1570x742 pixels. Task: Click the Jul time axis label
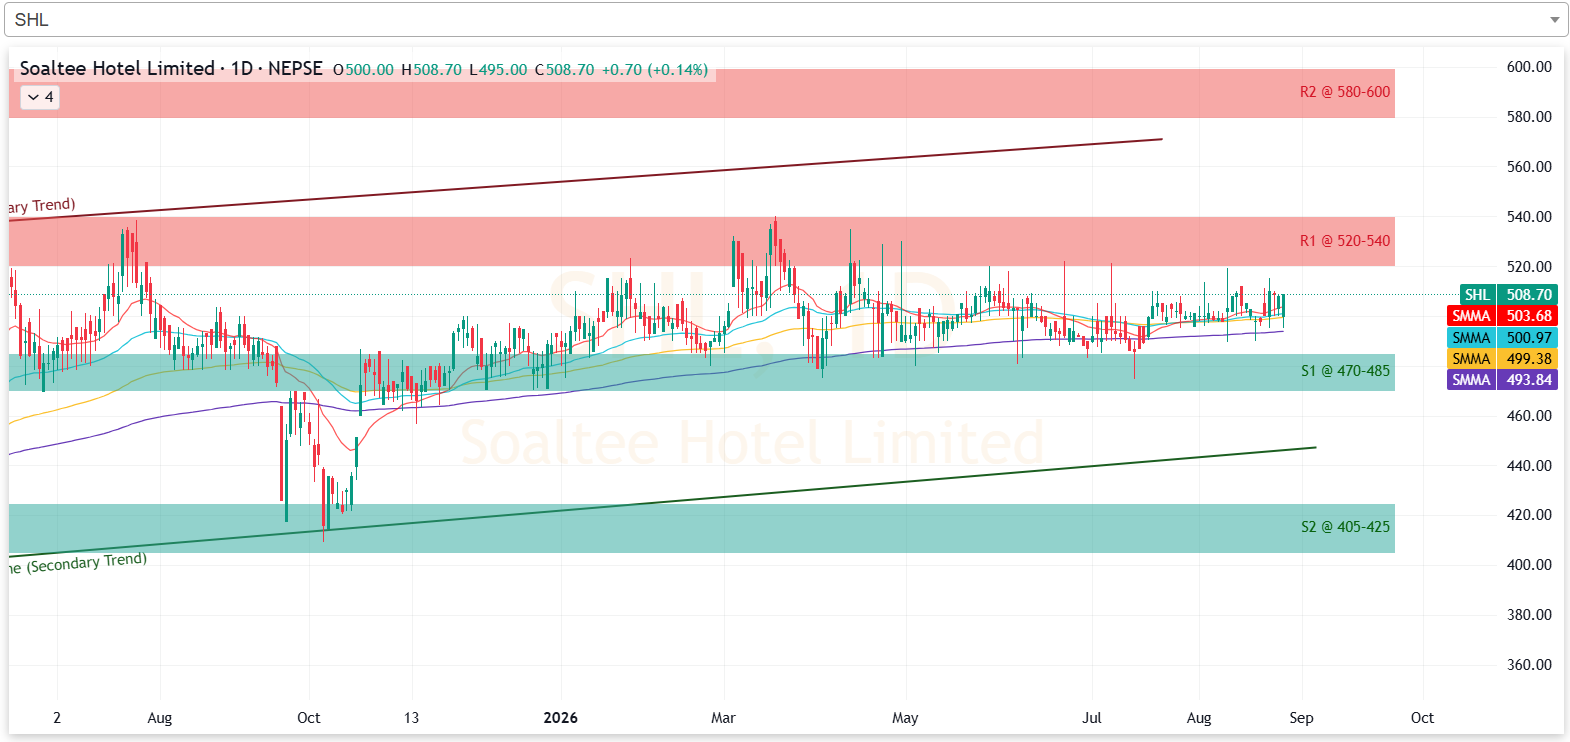coord(1092,718)
